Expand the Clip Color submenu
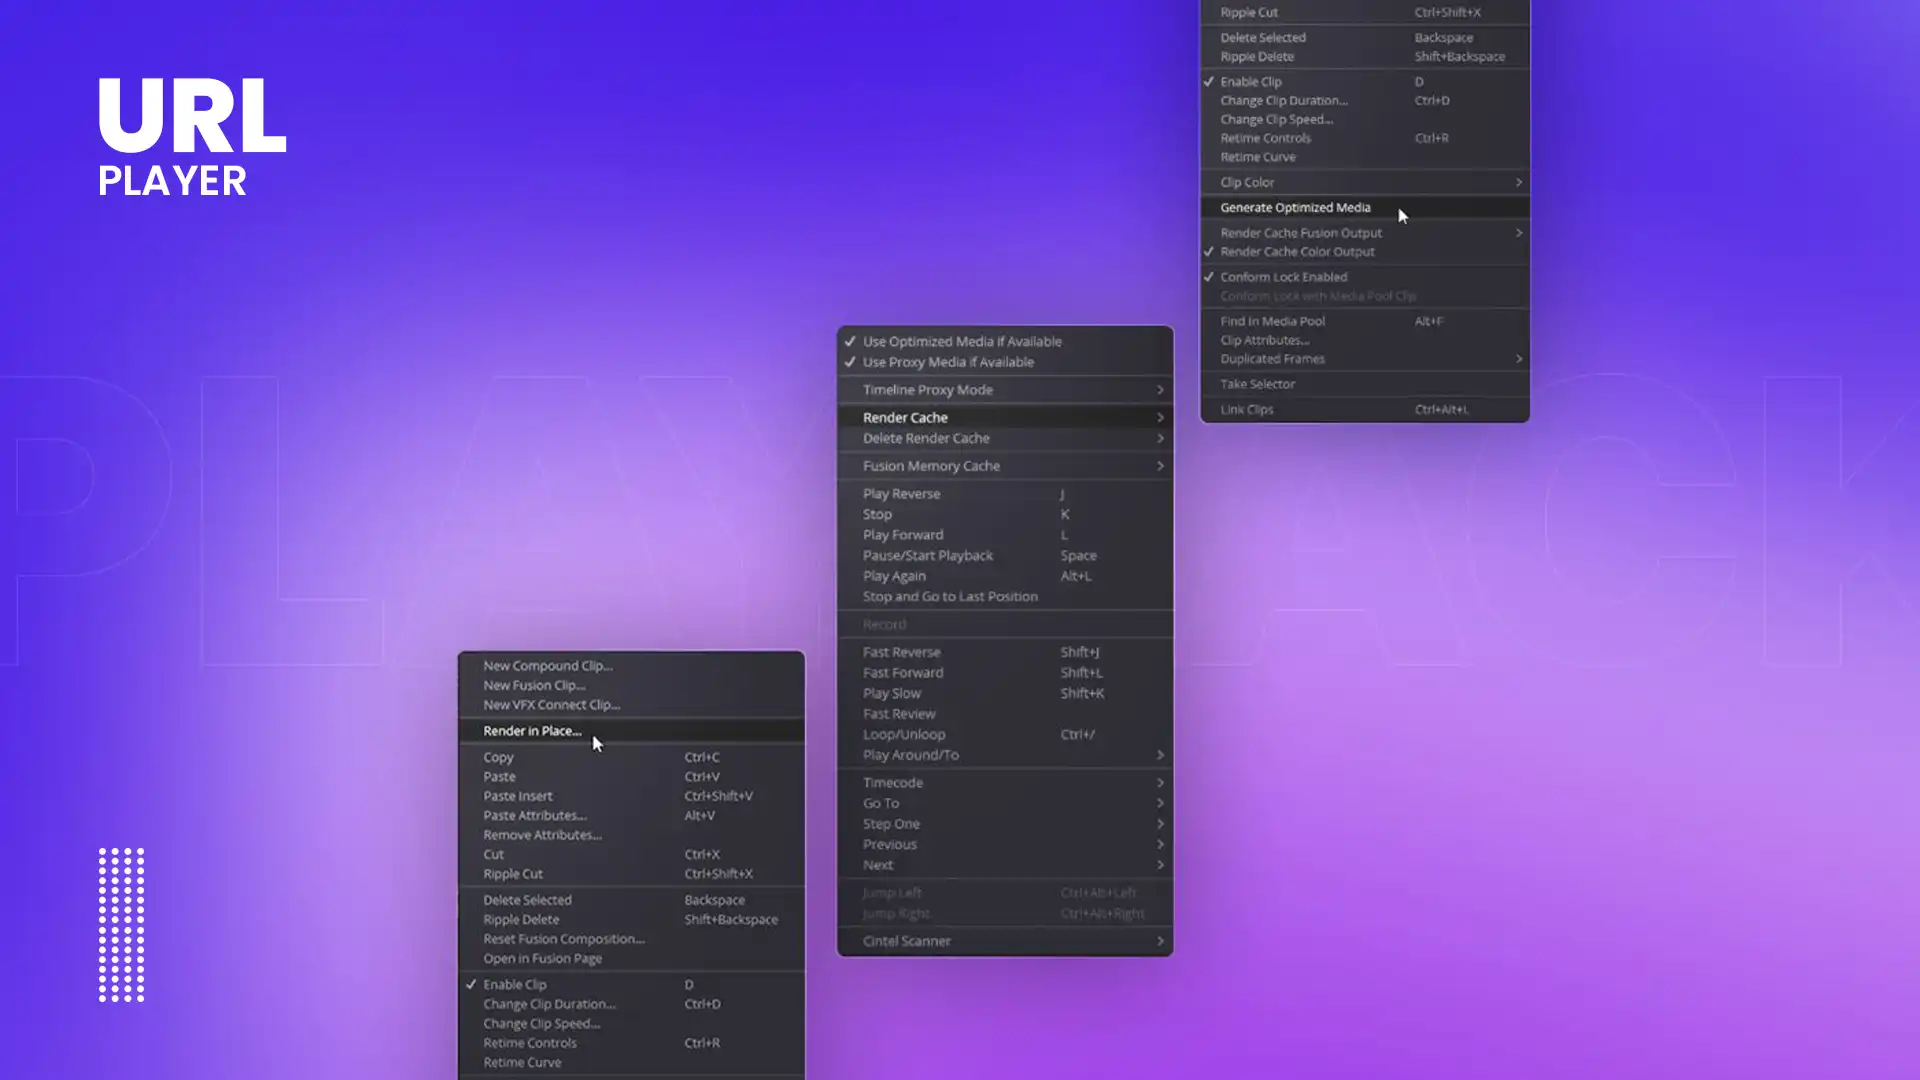Image resolution: width=1920 pixels, height=1080 pixels. tap(1245, 182)
